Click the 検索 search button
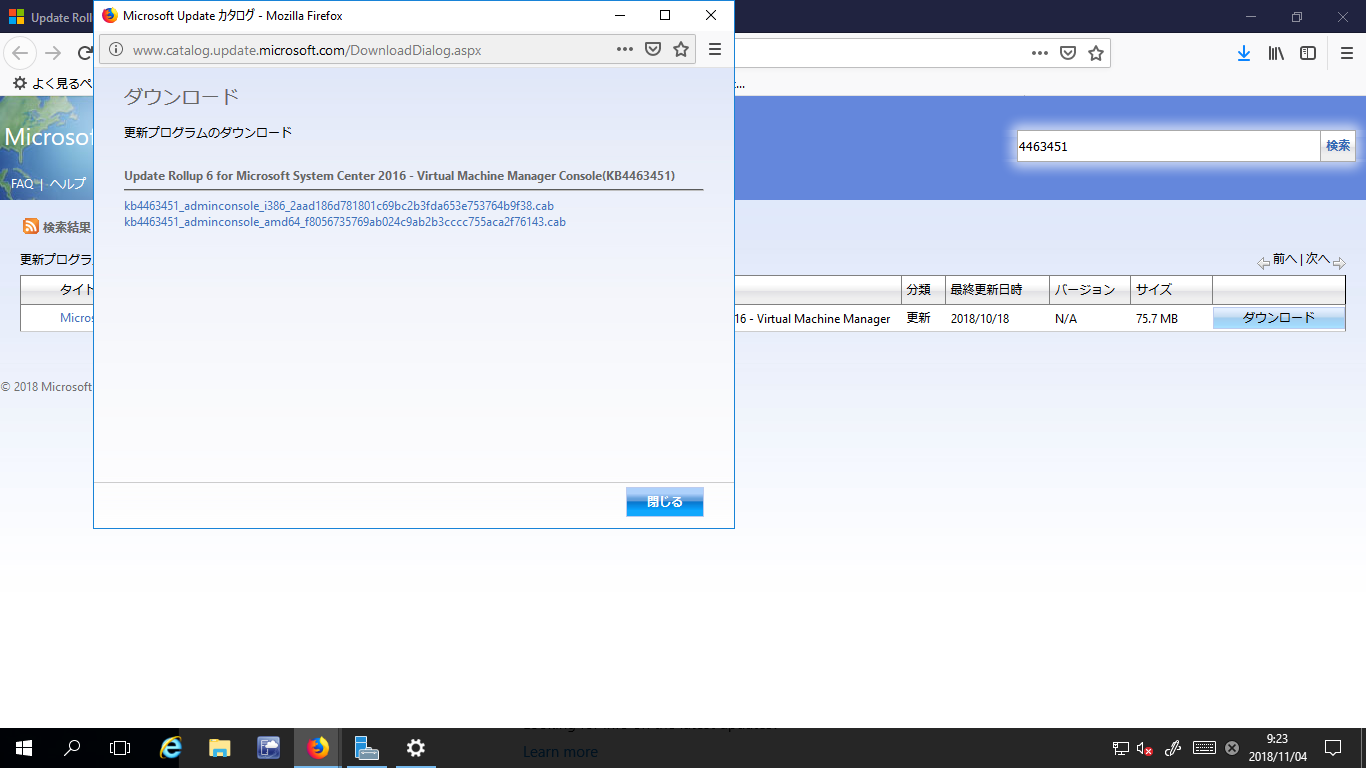This screenshot has height=768, width=1366. tap(1338, 146)
